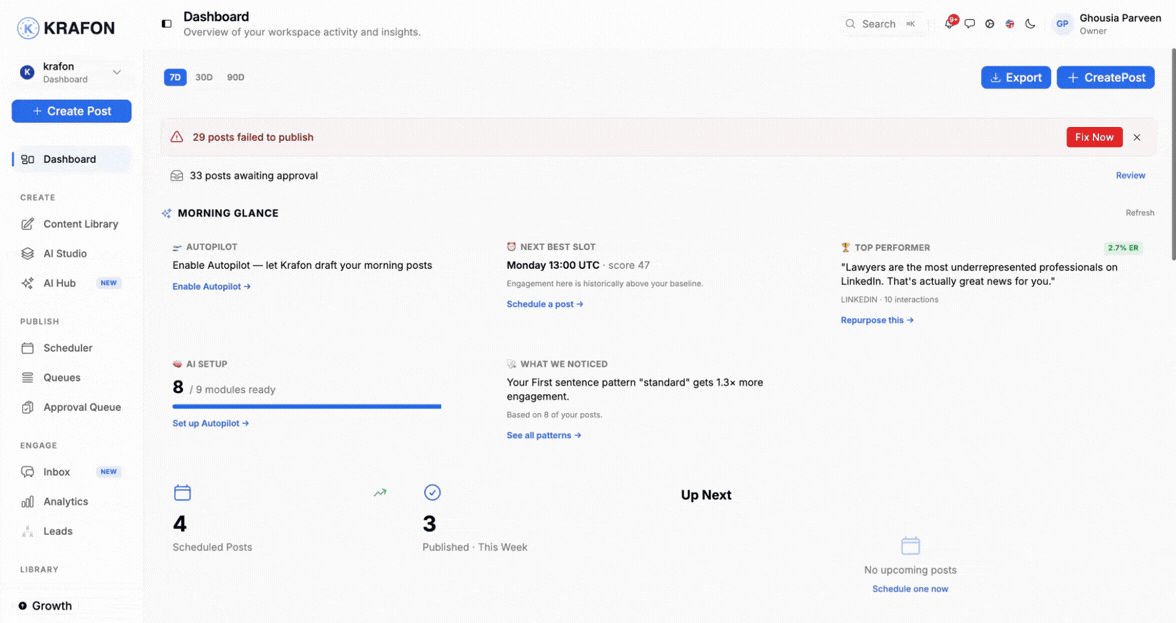Screen dimensions: 1176x623
Task: Click the 2.7% ER badge
Action: (x=1123, y=248)
